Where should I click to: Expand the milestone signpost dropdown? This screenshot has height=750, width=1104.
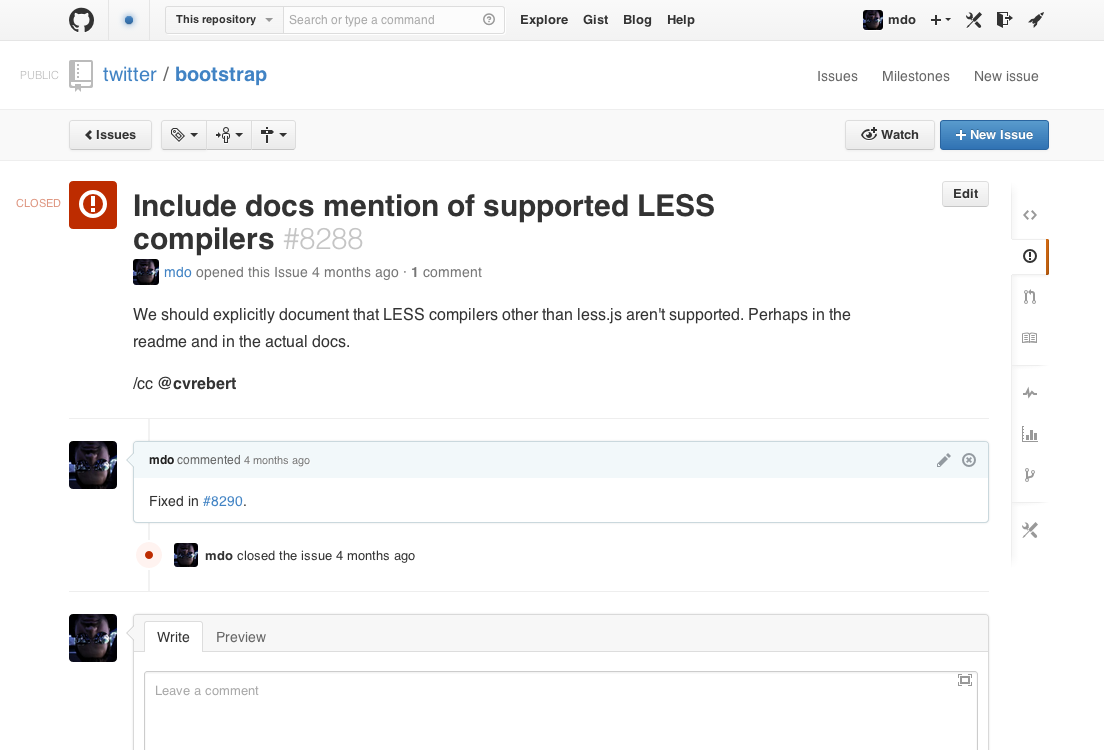(x=273, y=135)
